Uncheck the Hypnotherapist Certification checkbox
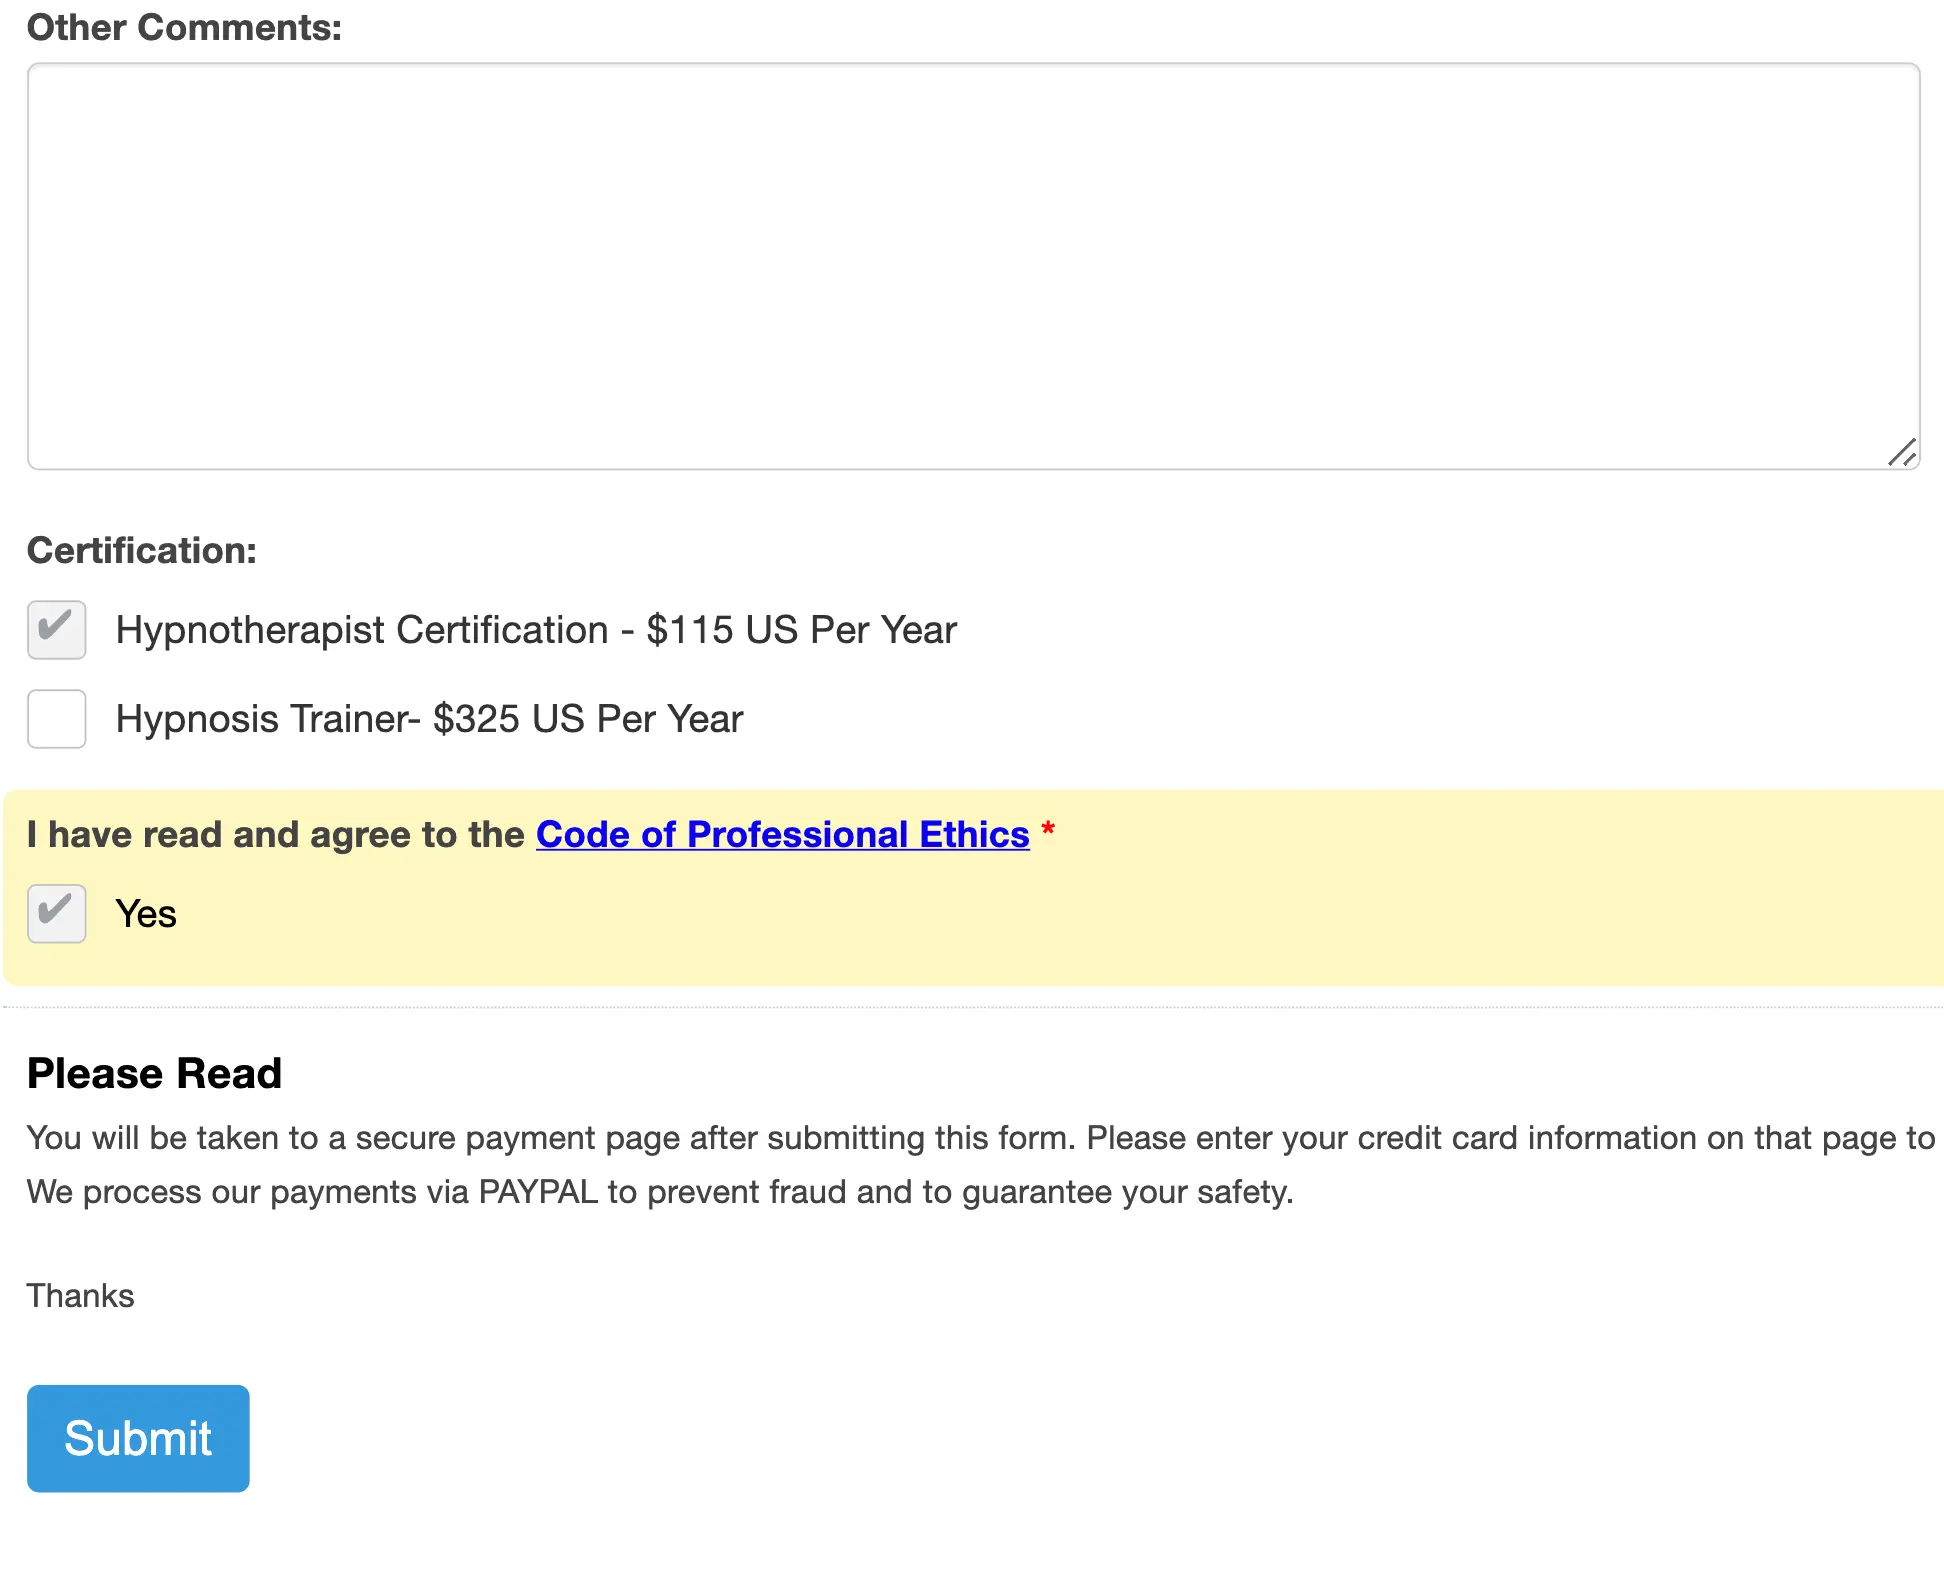This screenshot has width=1944, height=1578. point(57,630)
